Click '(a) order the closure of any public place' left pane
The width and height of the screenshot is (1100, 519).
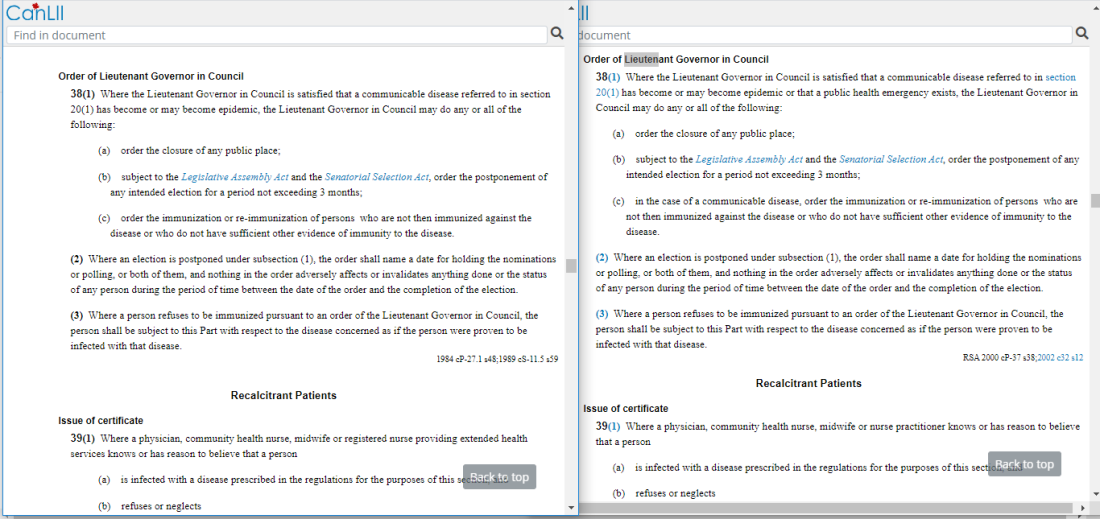pyautogui.click(x=189, y=150)
